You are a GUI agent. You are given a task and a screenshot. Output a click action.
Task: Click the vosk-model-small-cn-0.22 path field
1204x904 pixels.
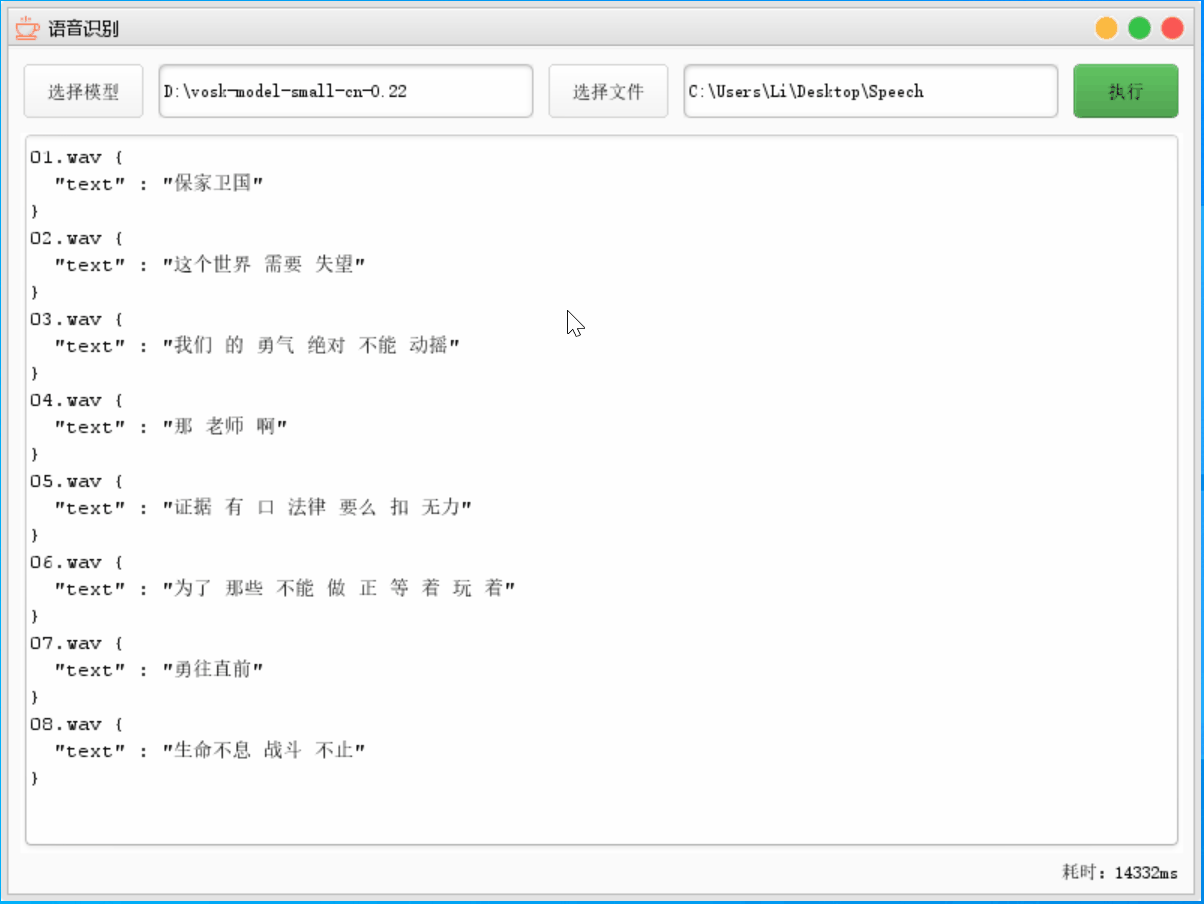click(345, 91)
